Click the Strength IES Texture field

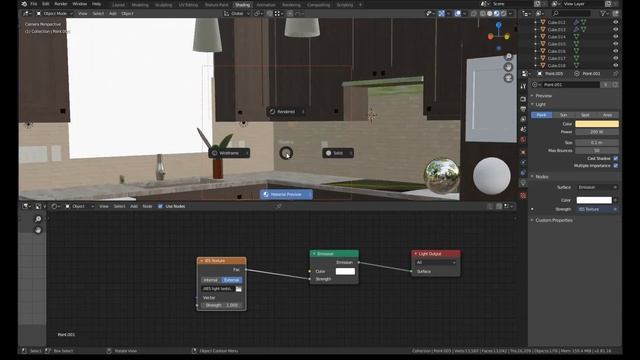[597, 209]
